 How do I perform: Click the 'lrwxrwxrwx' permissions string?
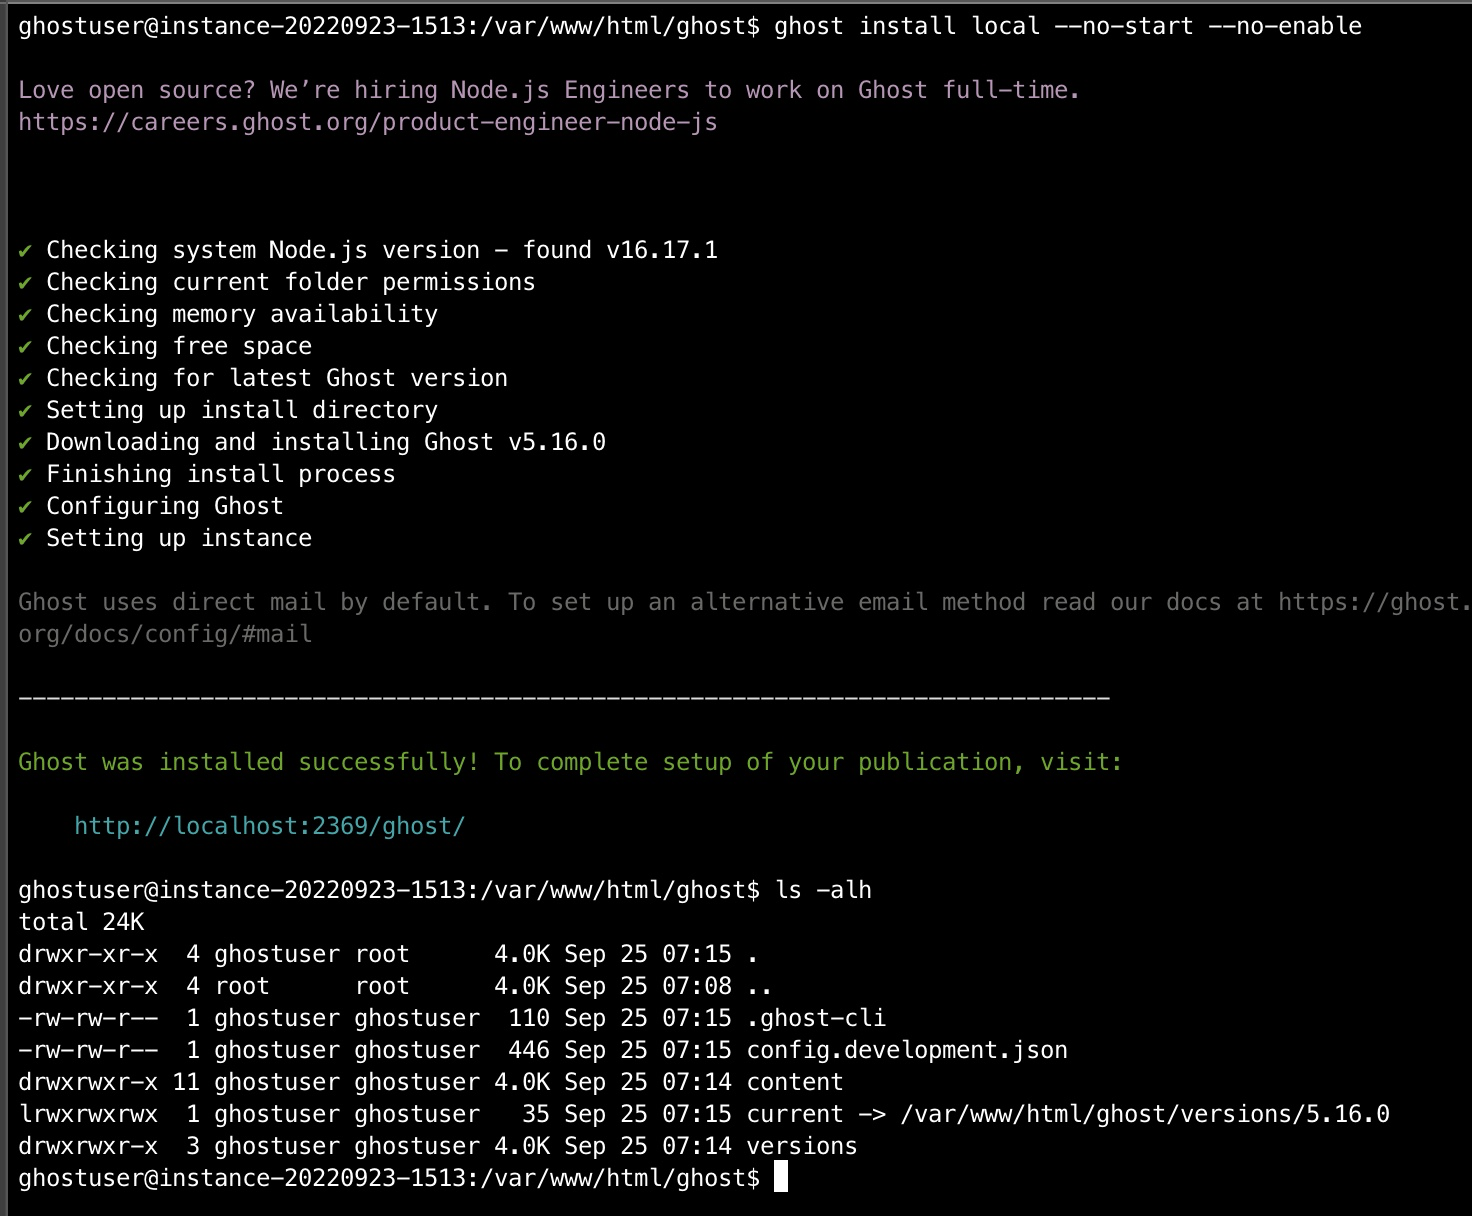pyautogui.click(x=88, y=1114)
